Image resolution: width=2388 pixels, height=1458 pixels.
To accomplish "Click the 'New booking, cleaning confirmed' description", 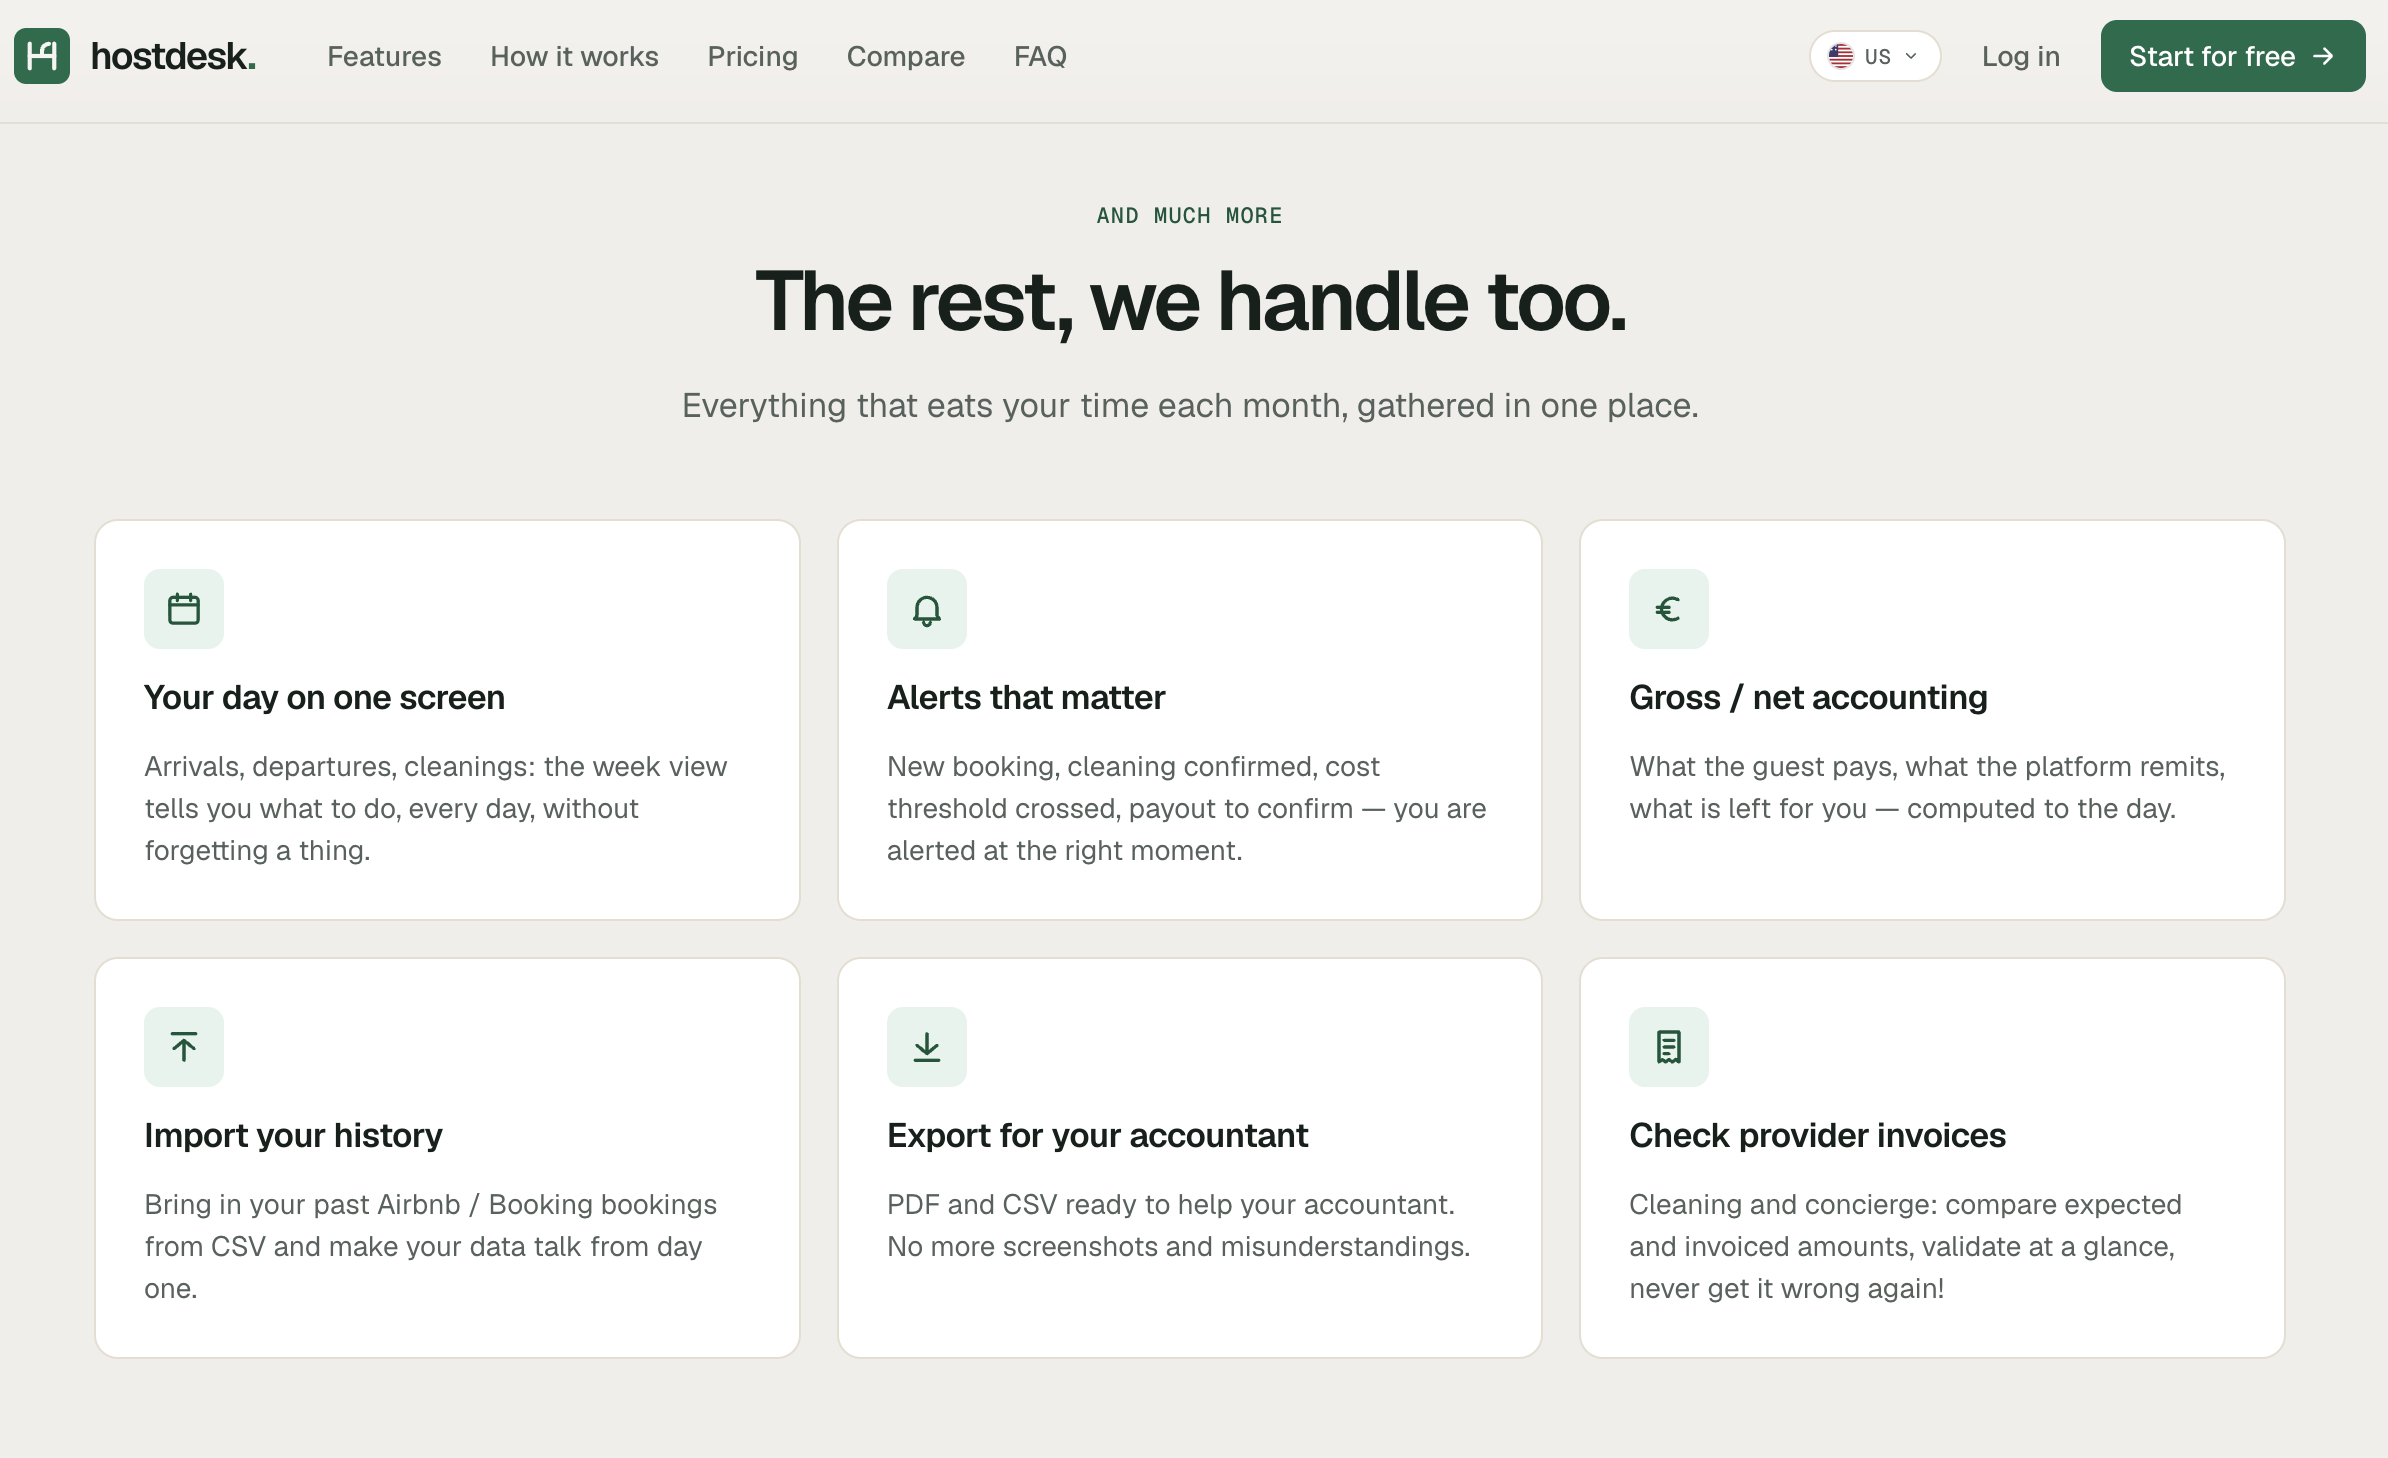I will 1186,808.
